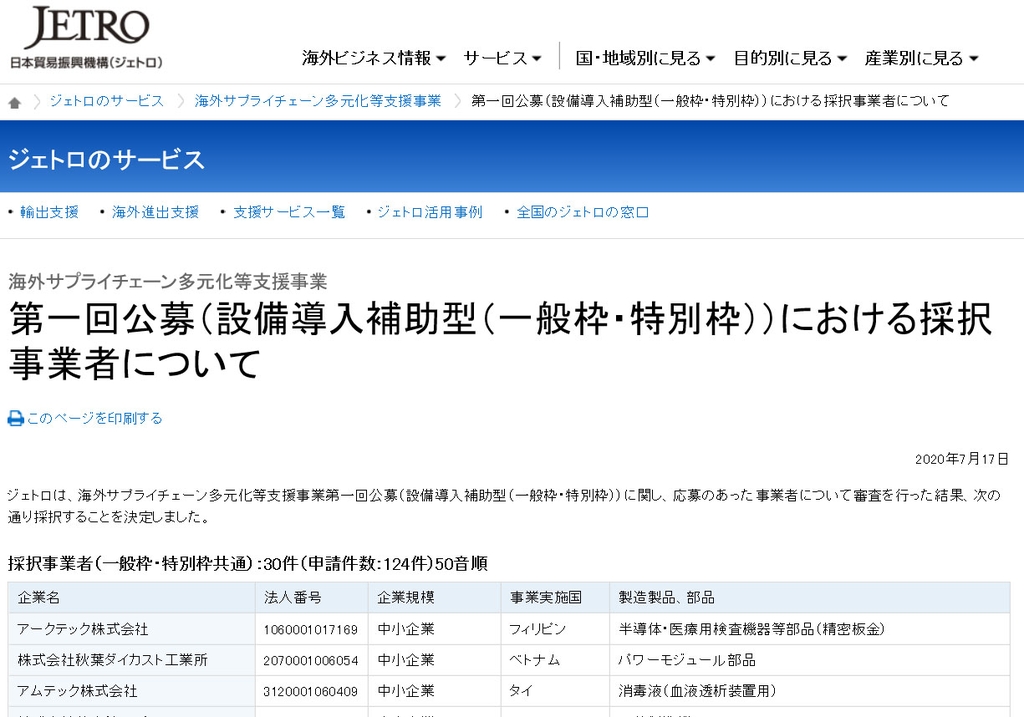
Task: Expand 産業別に見る dropdown
Action: (x=921, y=58)
